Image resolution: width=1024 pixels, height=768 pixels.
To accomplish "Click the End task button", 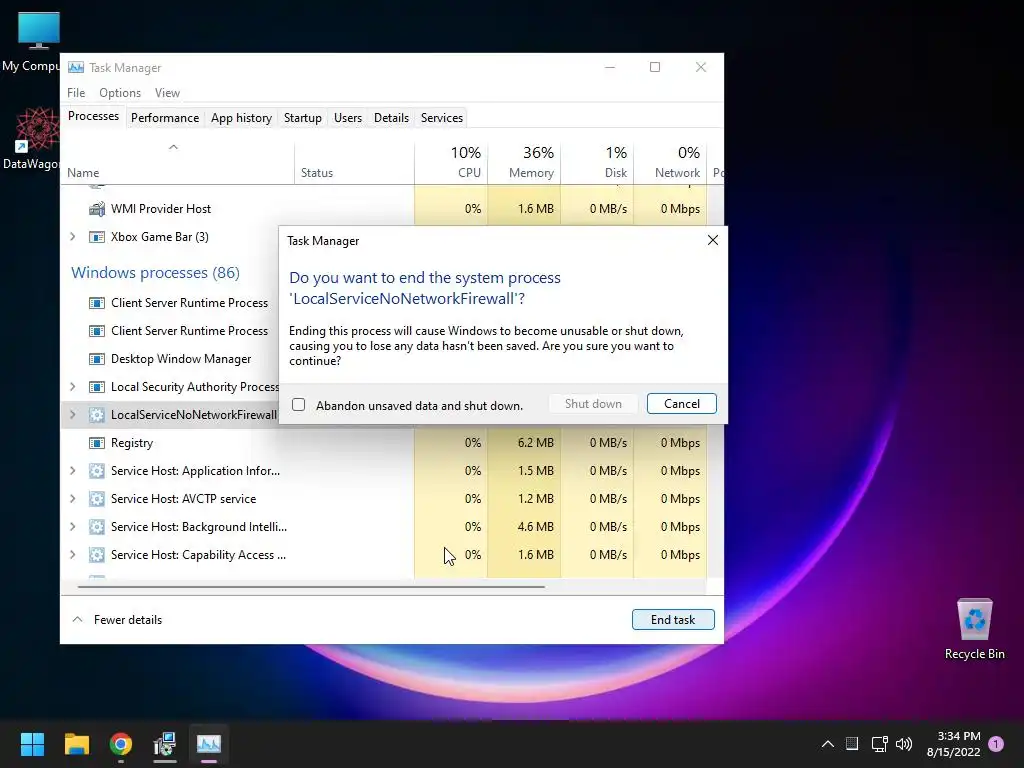I will [x=673, y=619].
